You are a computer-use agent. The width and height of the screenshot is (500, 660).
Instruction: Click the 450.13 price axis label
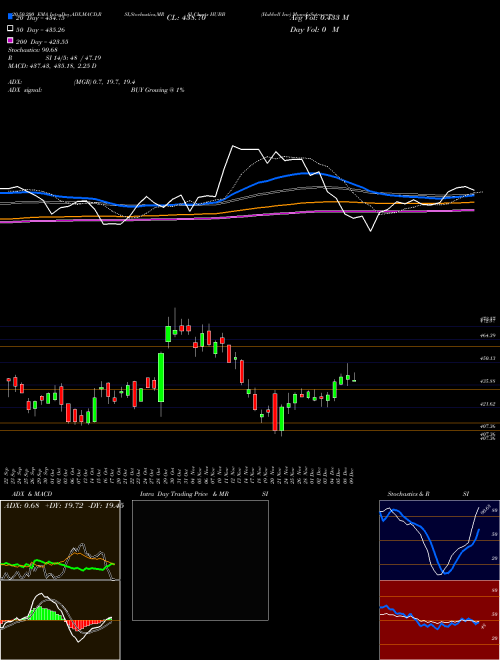coord(488,358)
